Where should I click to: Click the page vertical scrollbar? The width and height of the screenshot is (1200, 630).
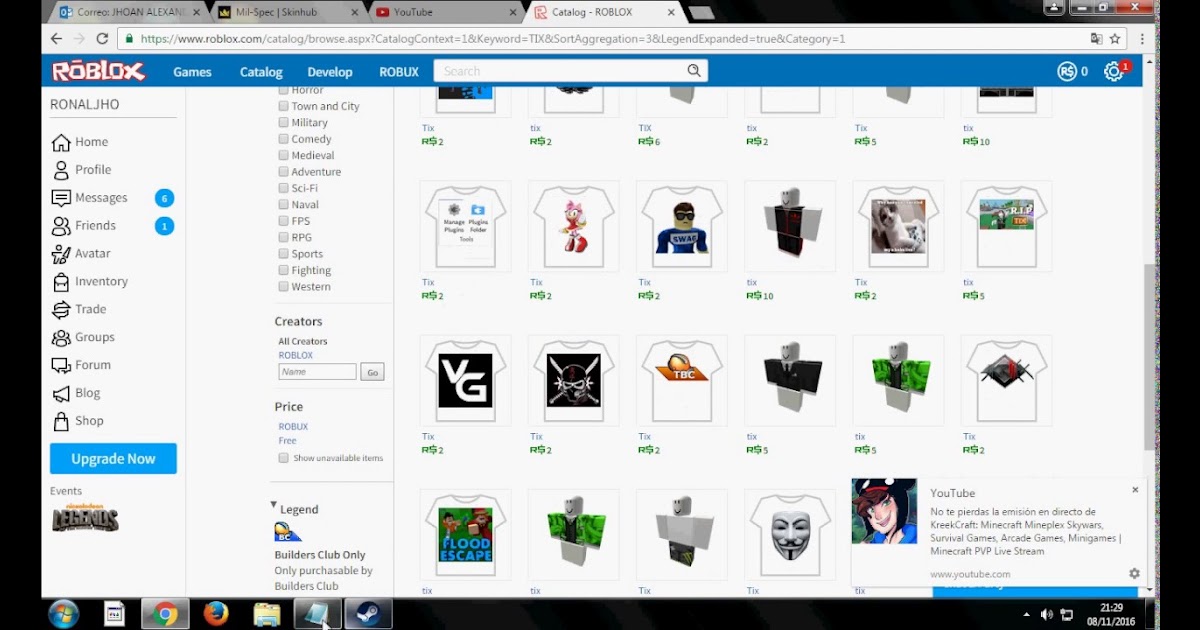pos(1150,355)
